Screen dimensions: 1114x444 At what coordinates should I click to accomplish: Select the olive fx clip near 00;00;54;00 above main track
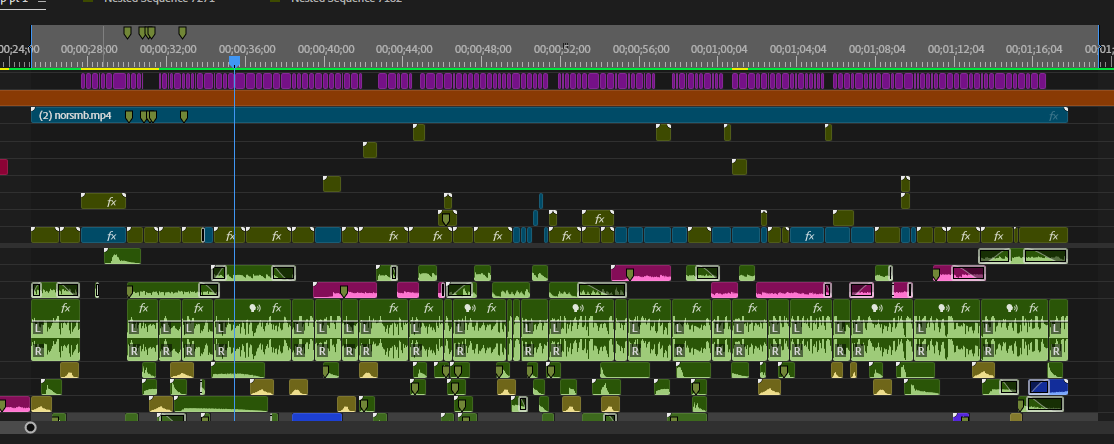tap(598, 218)
